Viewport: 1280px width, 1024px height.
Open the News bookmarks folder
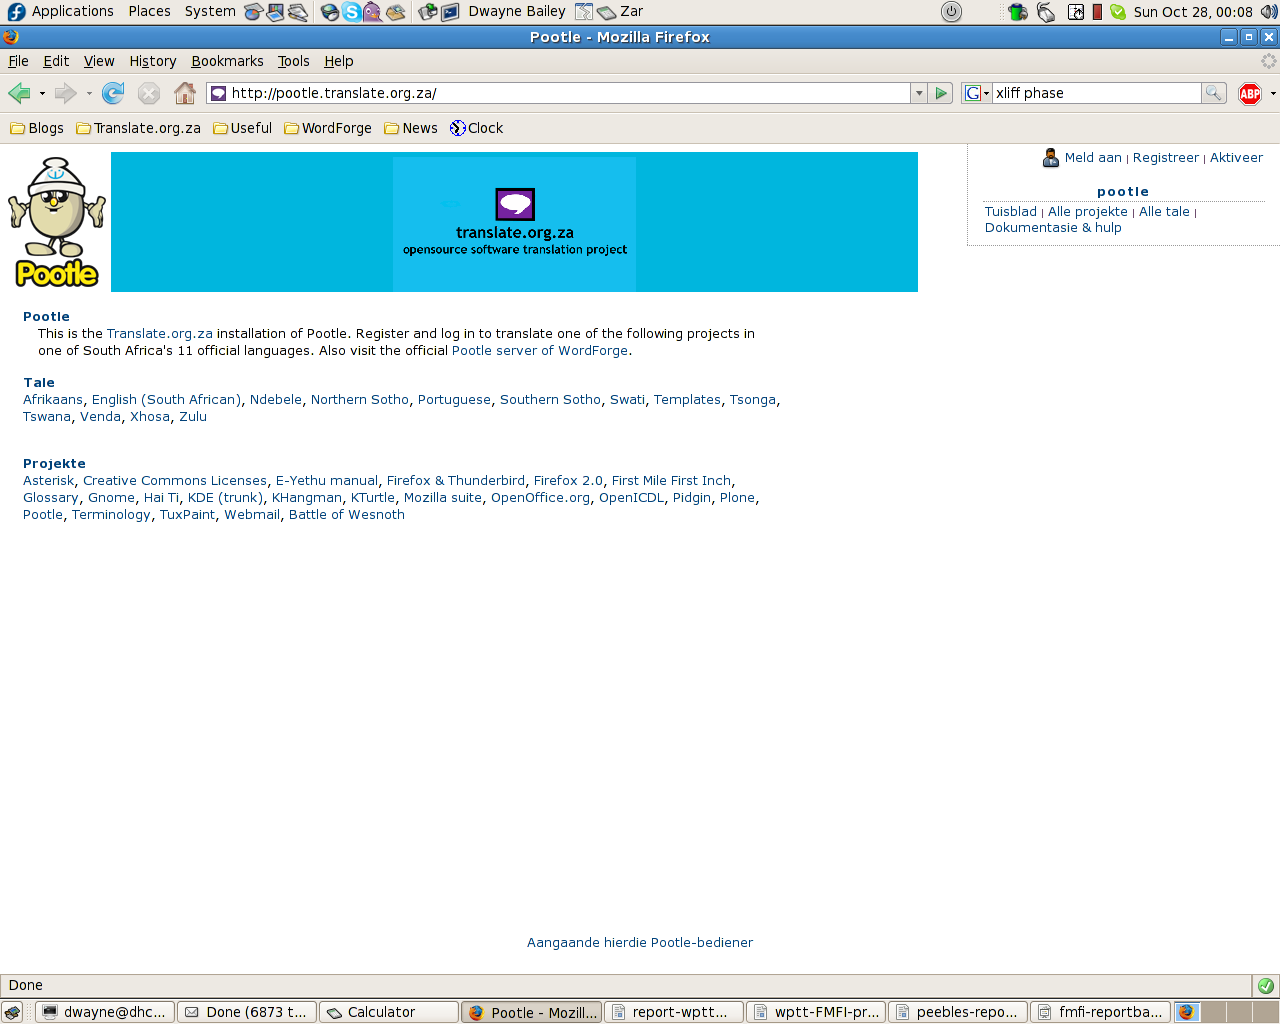411,128
